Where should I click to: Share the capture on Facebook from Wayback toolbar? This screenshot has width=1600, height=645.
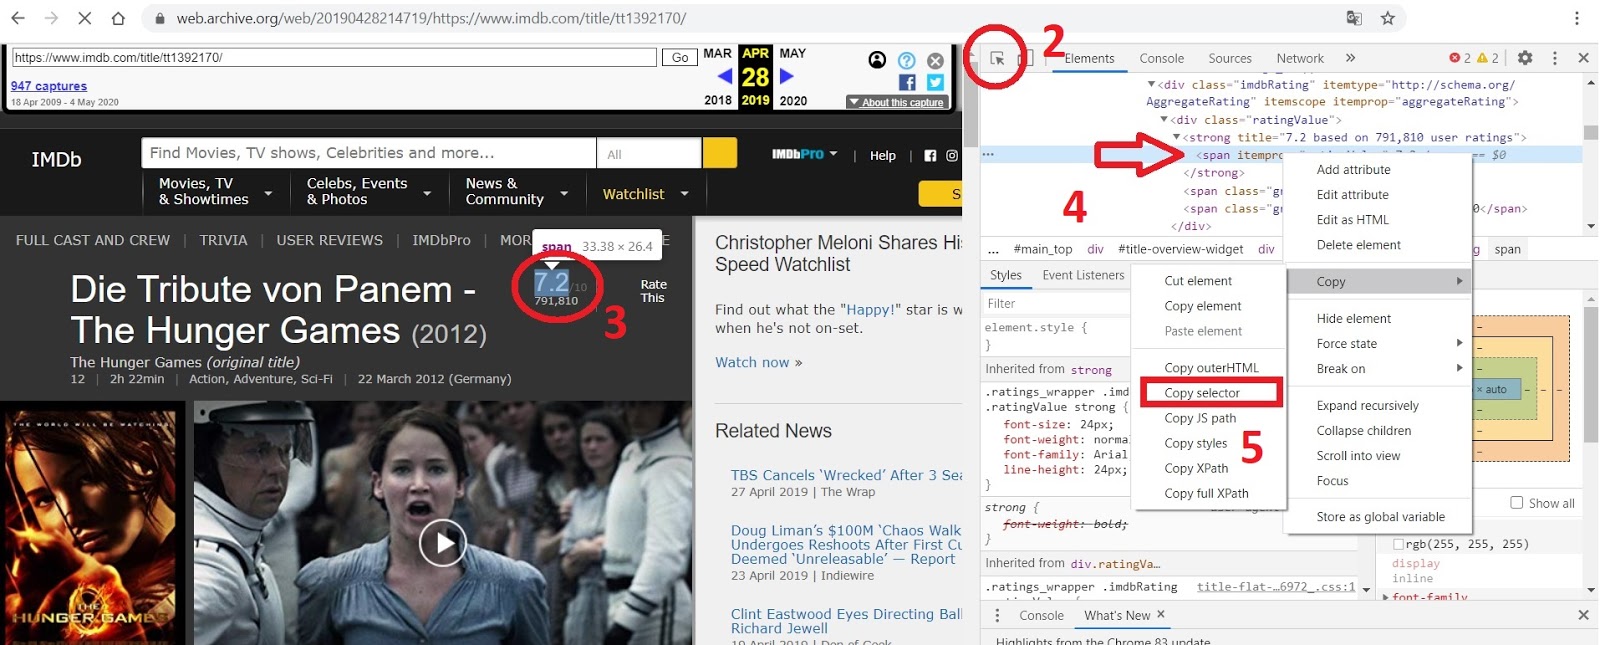tap(907, 82)
